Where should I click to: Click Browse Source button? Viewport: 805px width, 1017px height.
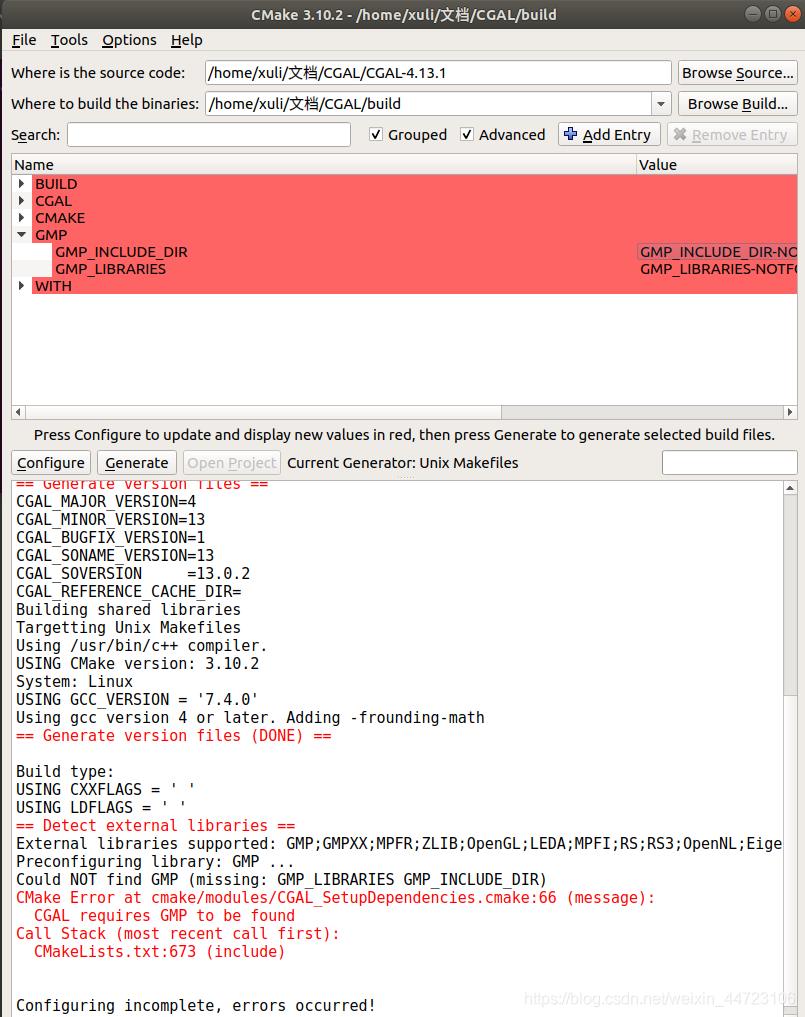(x=738, y=73)
